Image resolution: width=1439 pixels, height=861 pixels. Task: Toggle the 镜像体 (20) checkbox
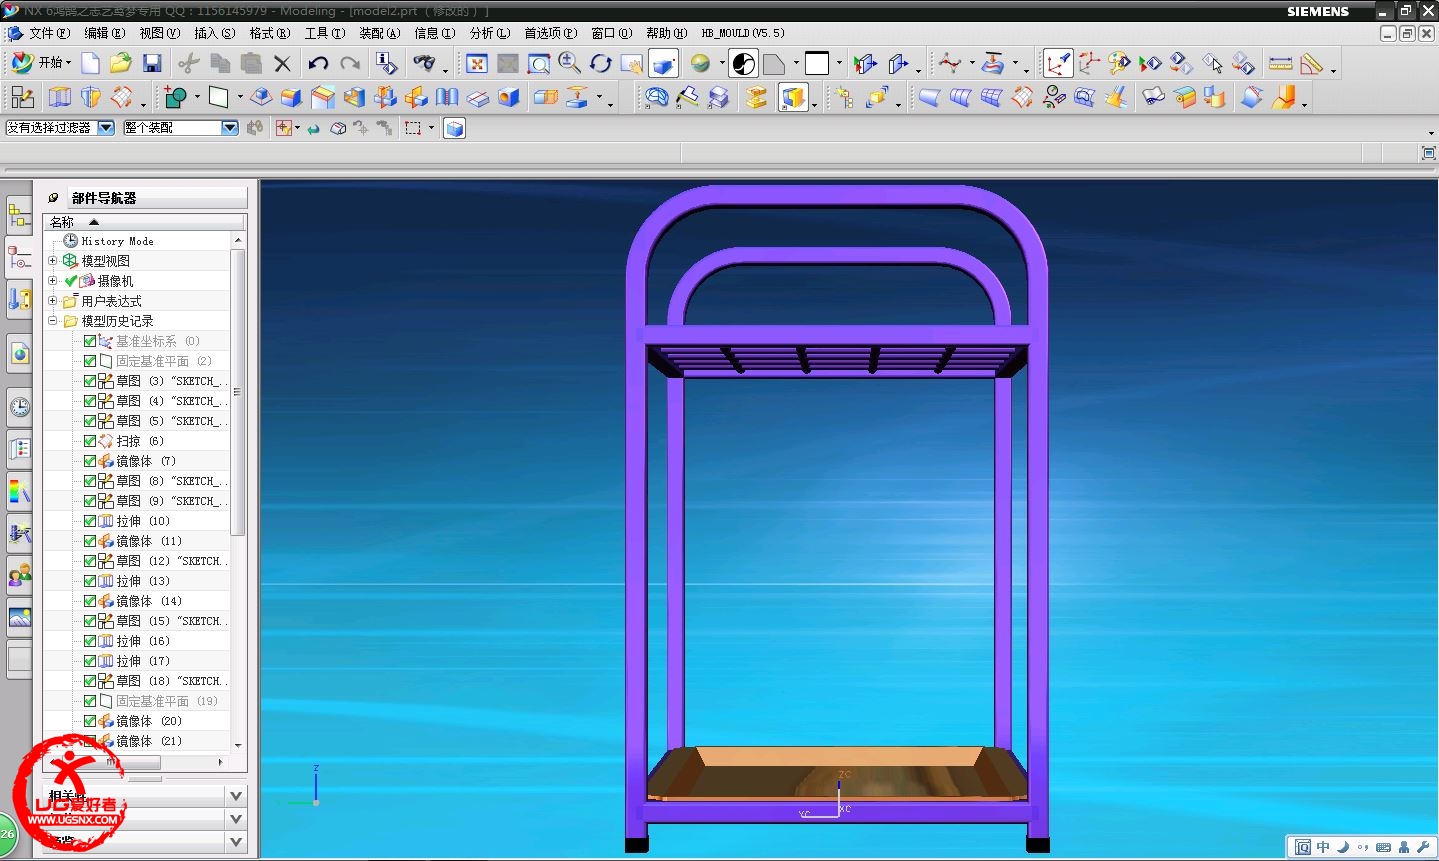(90, 721)
